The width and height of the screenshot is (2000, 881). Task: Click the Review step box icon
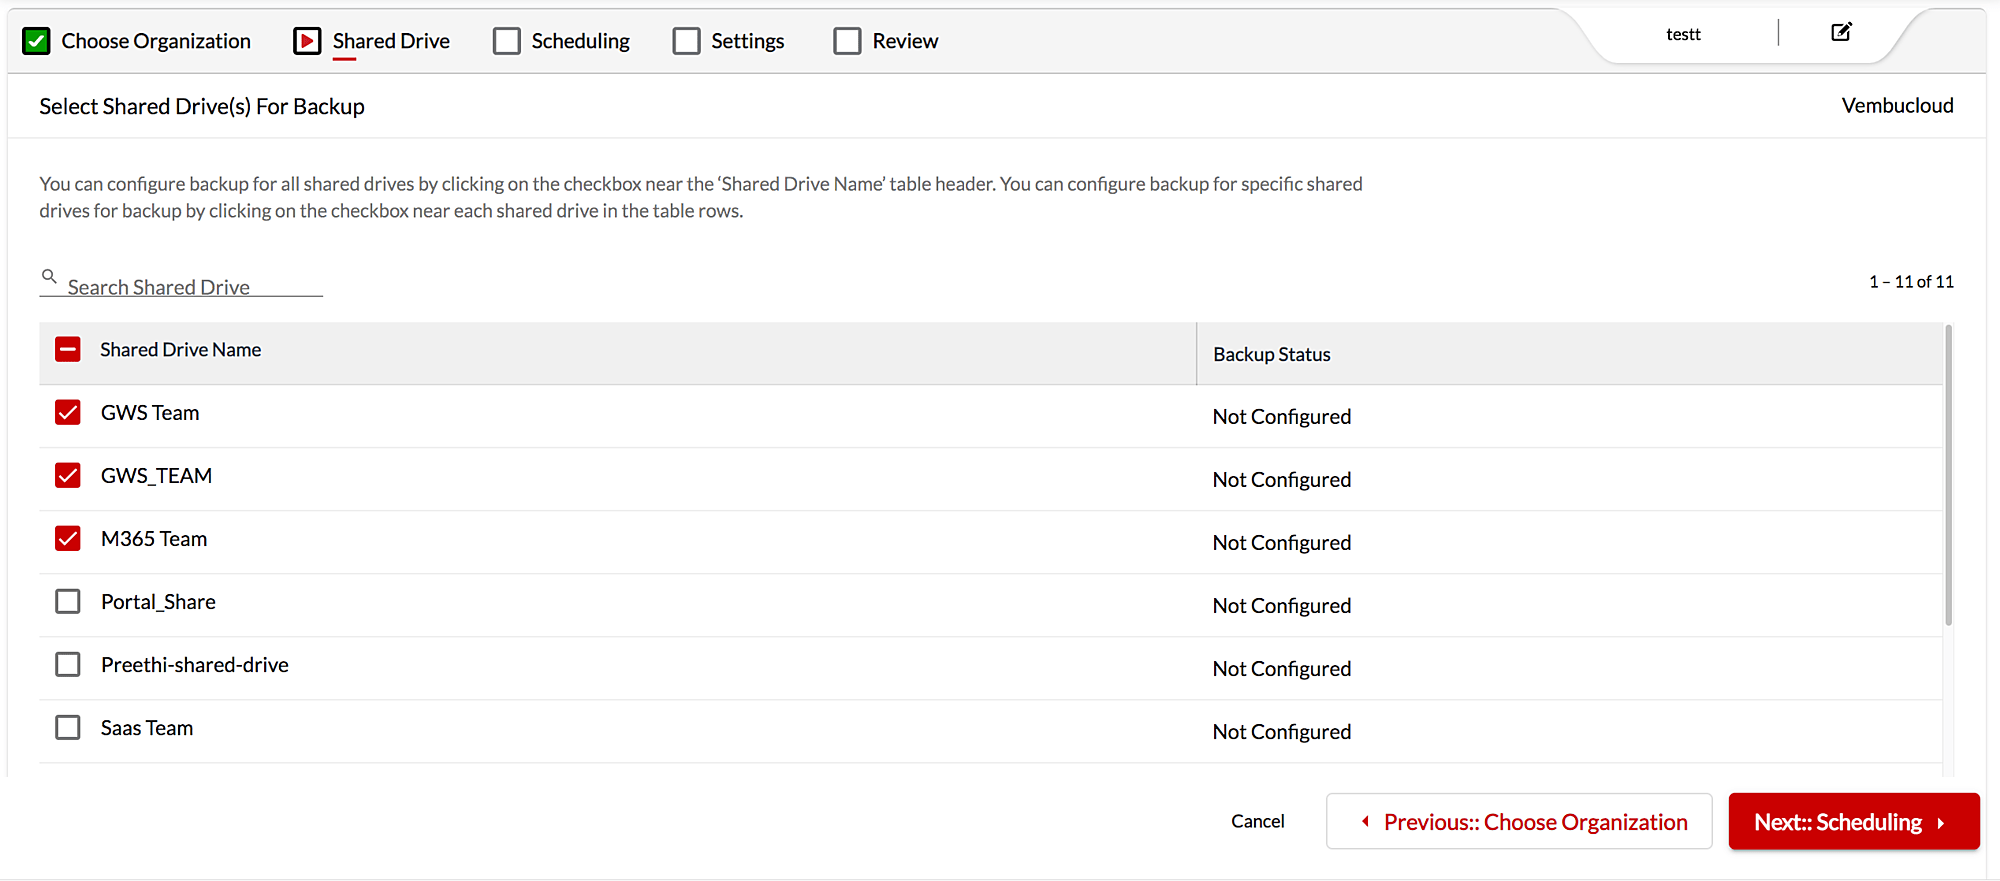coord(847,41)
